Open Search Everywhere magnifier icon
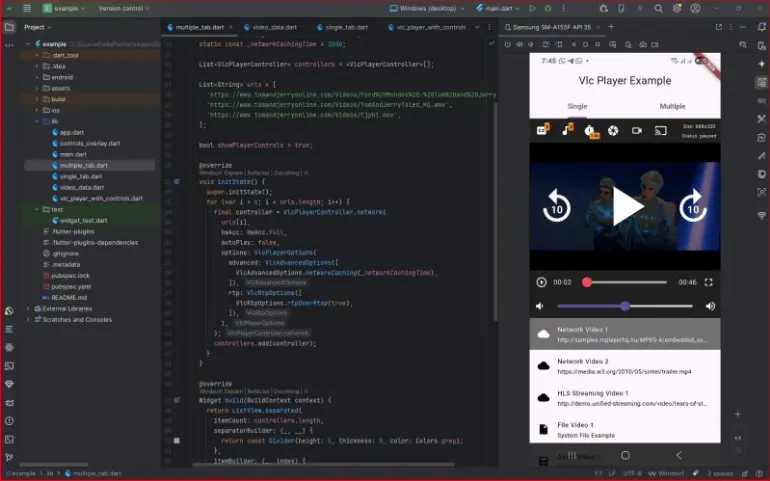Viewport: 770px width, 481px height. pos(659,8)
